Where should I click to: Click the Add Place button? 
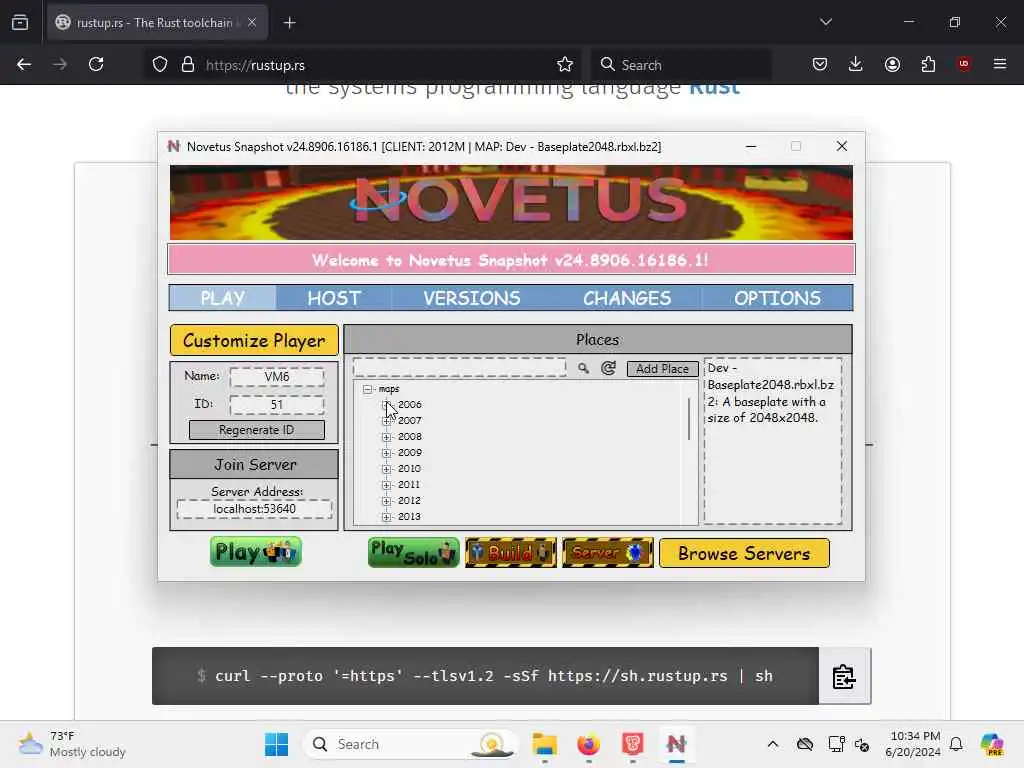tap(662, 369)
